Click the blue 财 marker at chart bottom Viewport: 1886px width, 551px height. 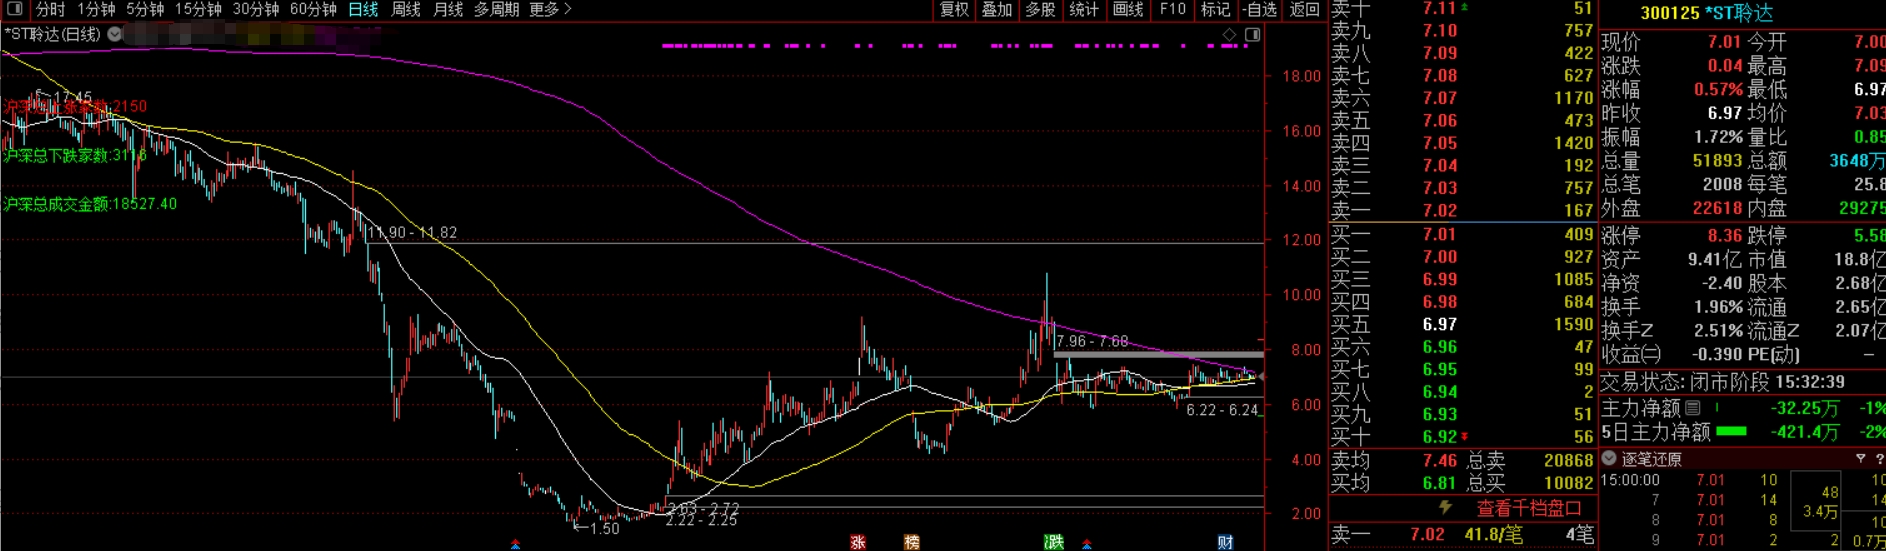1225,542
